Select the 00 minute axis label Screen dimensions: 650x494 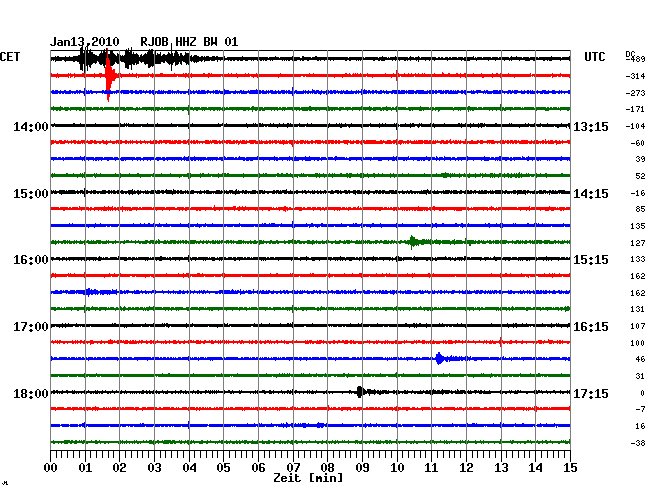pyautogui.click(x=51, y=468)
